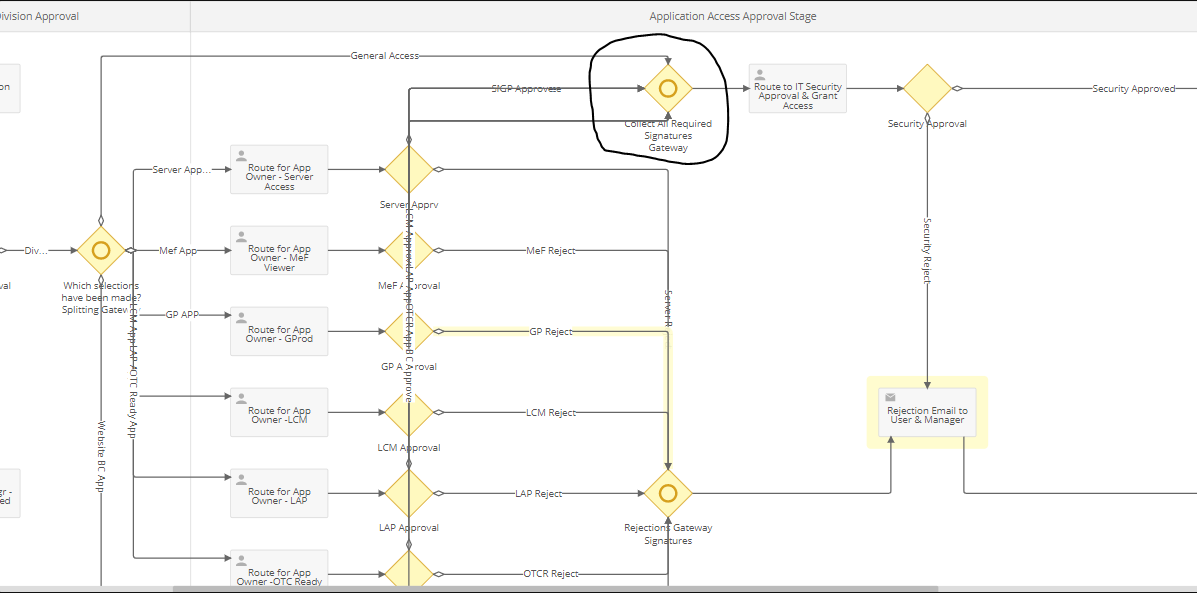Click the LAP Reject flow label
The width and height of the screenshot is (1197, 593).
click(538, 493)
